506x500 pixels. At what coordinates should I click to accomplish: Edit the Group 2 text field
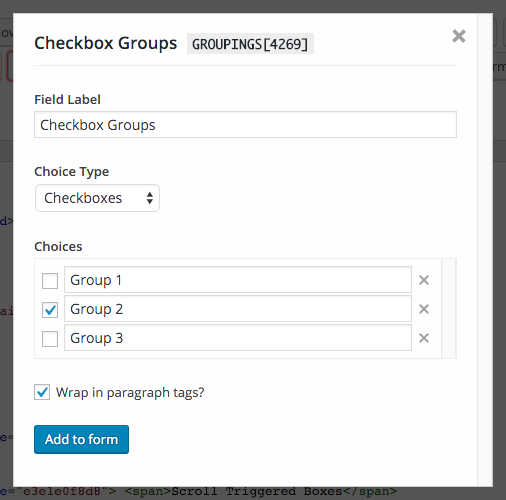(x=238, y=309)
